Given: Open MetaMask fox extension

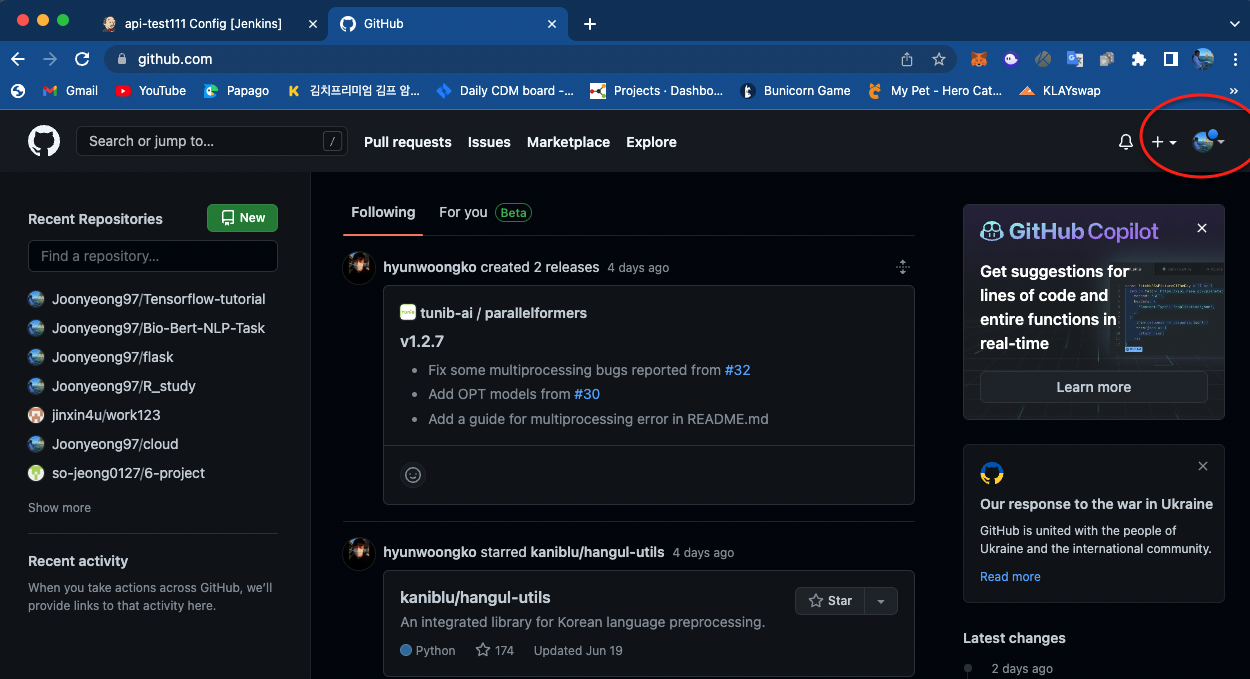Looking at the screenshot, I should coord(980,59).
